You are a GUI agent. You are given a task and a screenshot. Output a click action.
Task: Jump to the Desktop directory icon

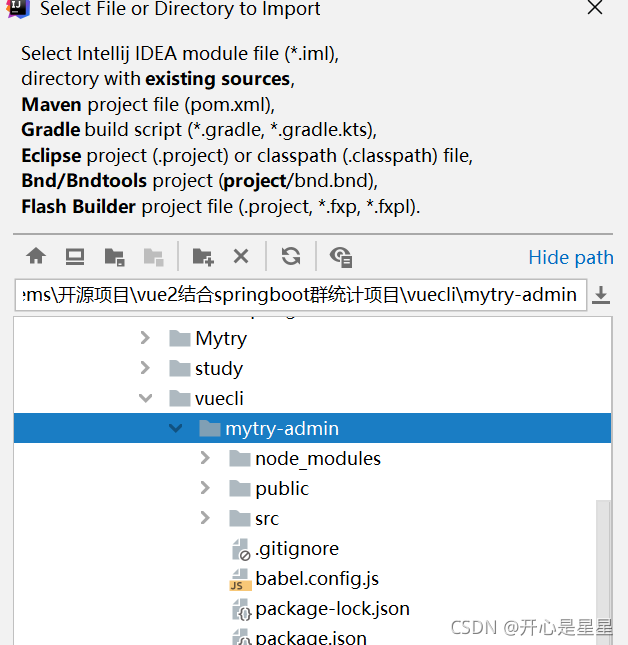(x=75, y=256)
